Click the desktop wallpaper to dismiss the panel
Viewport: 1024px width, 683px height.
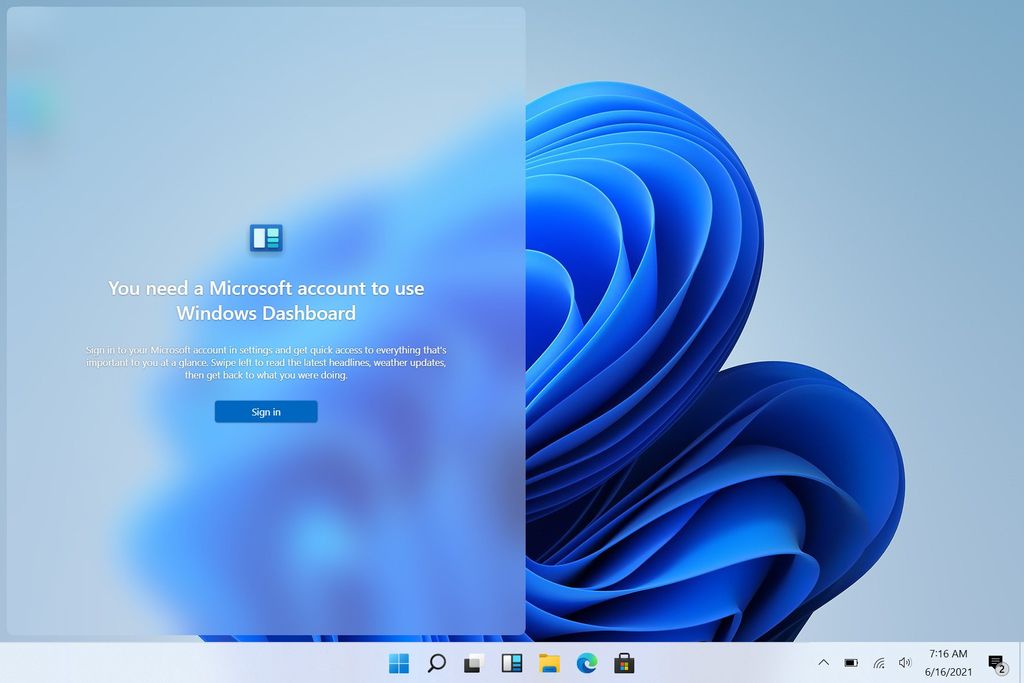click(x=780, y=300)
